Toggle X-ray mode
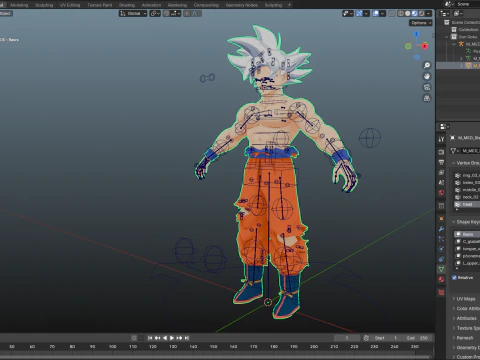 392,13
